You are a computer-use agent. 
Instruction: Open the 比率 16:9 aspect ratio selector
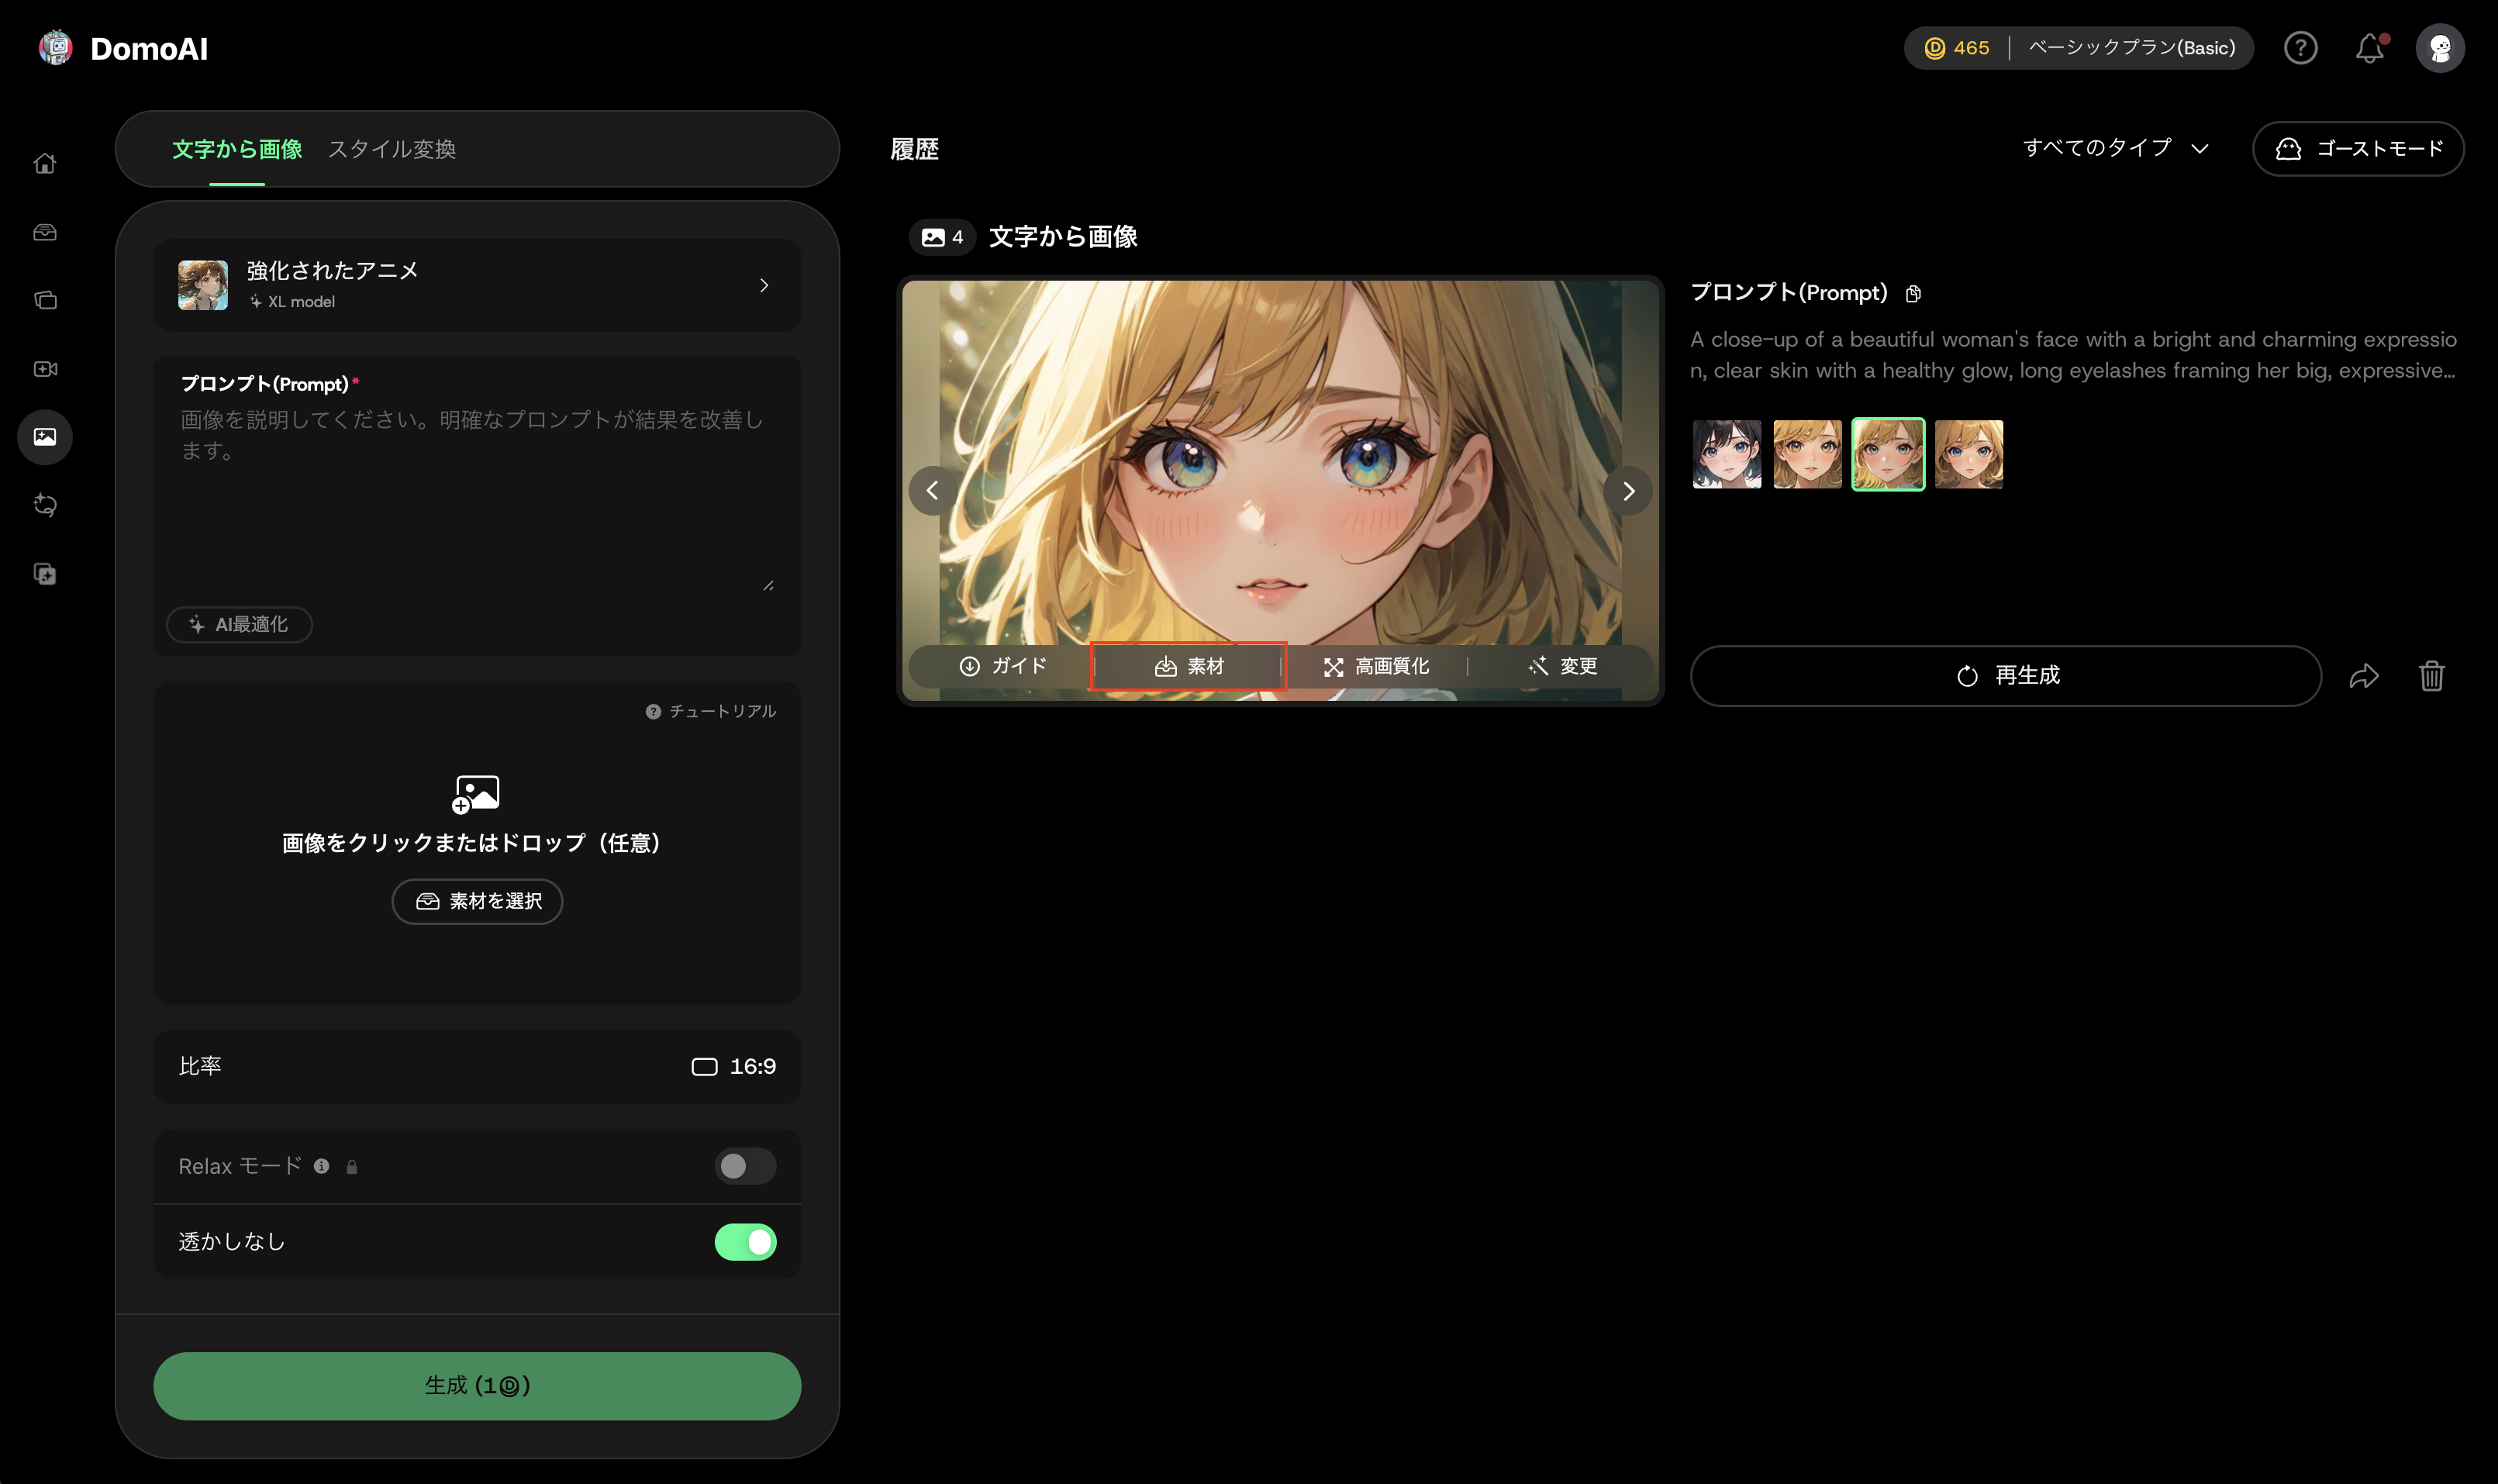pos(735,1066)
